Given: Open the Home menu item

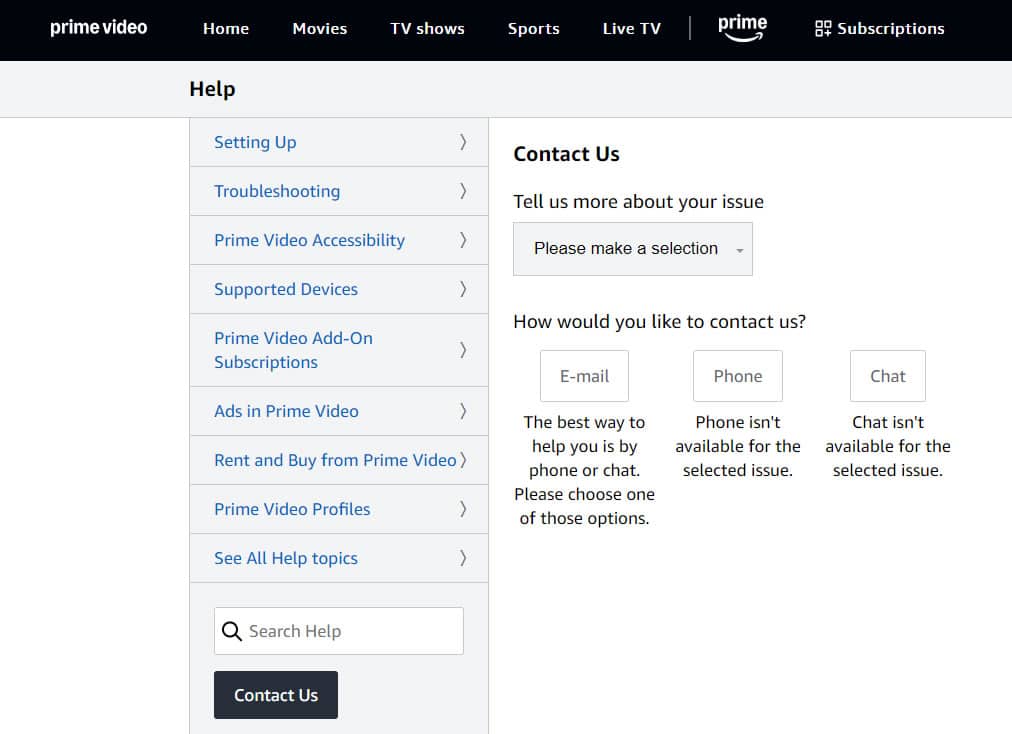Looking at the screenshot, I should pos(226,28).
